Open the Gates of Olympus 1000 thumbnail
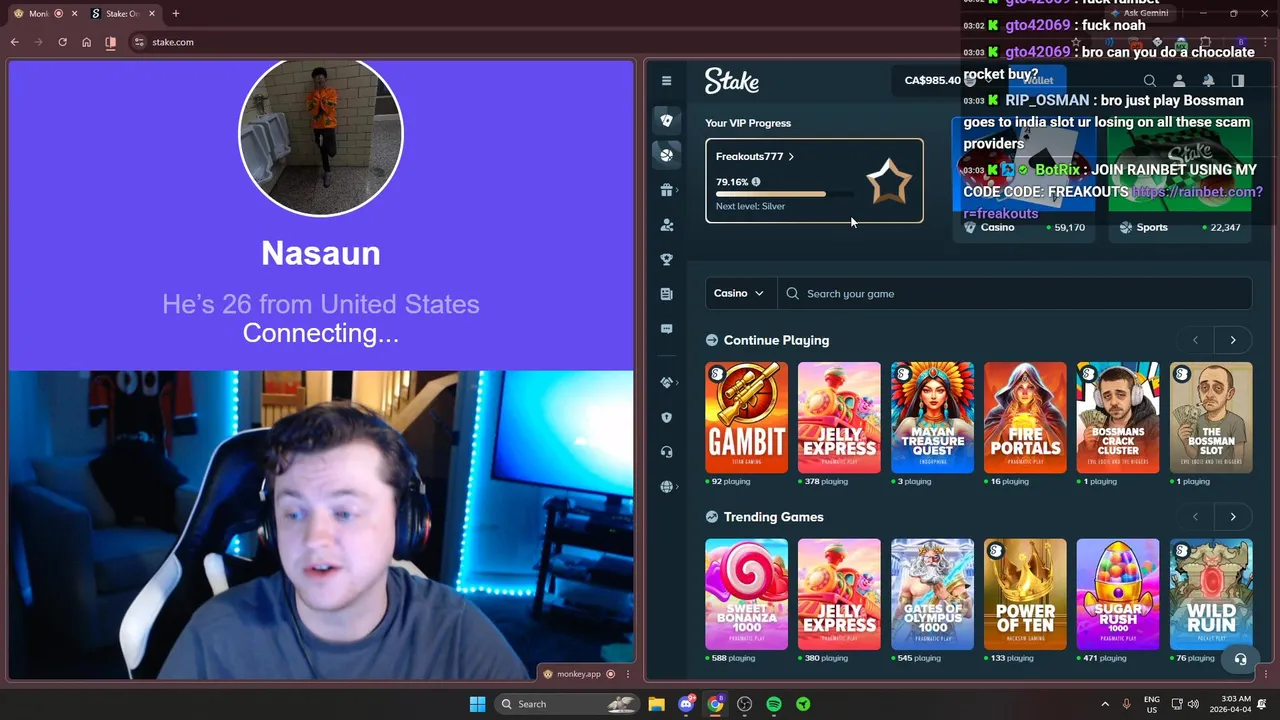The width and height of the screenshot is (1280, 720). click(x=932, y=594)
